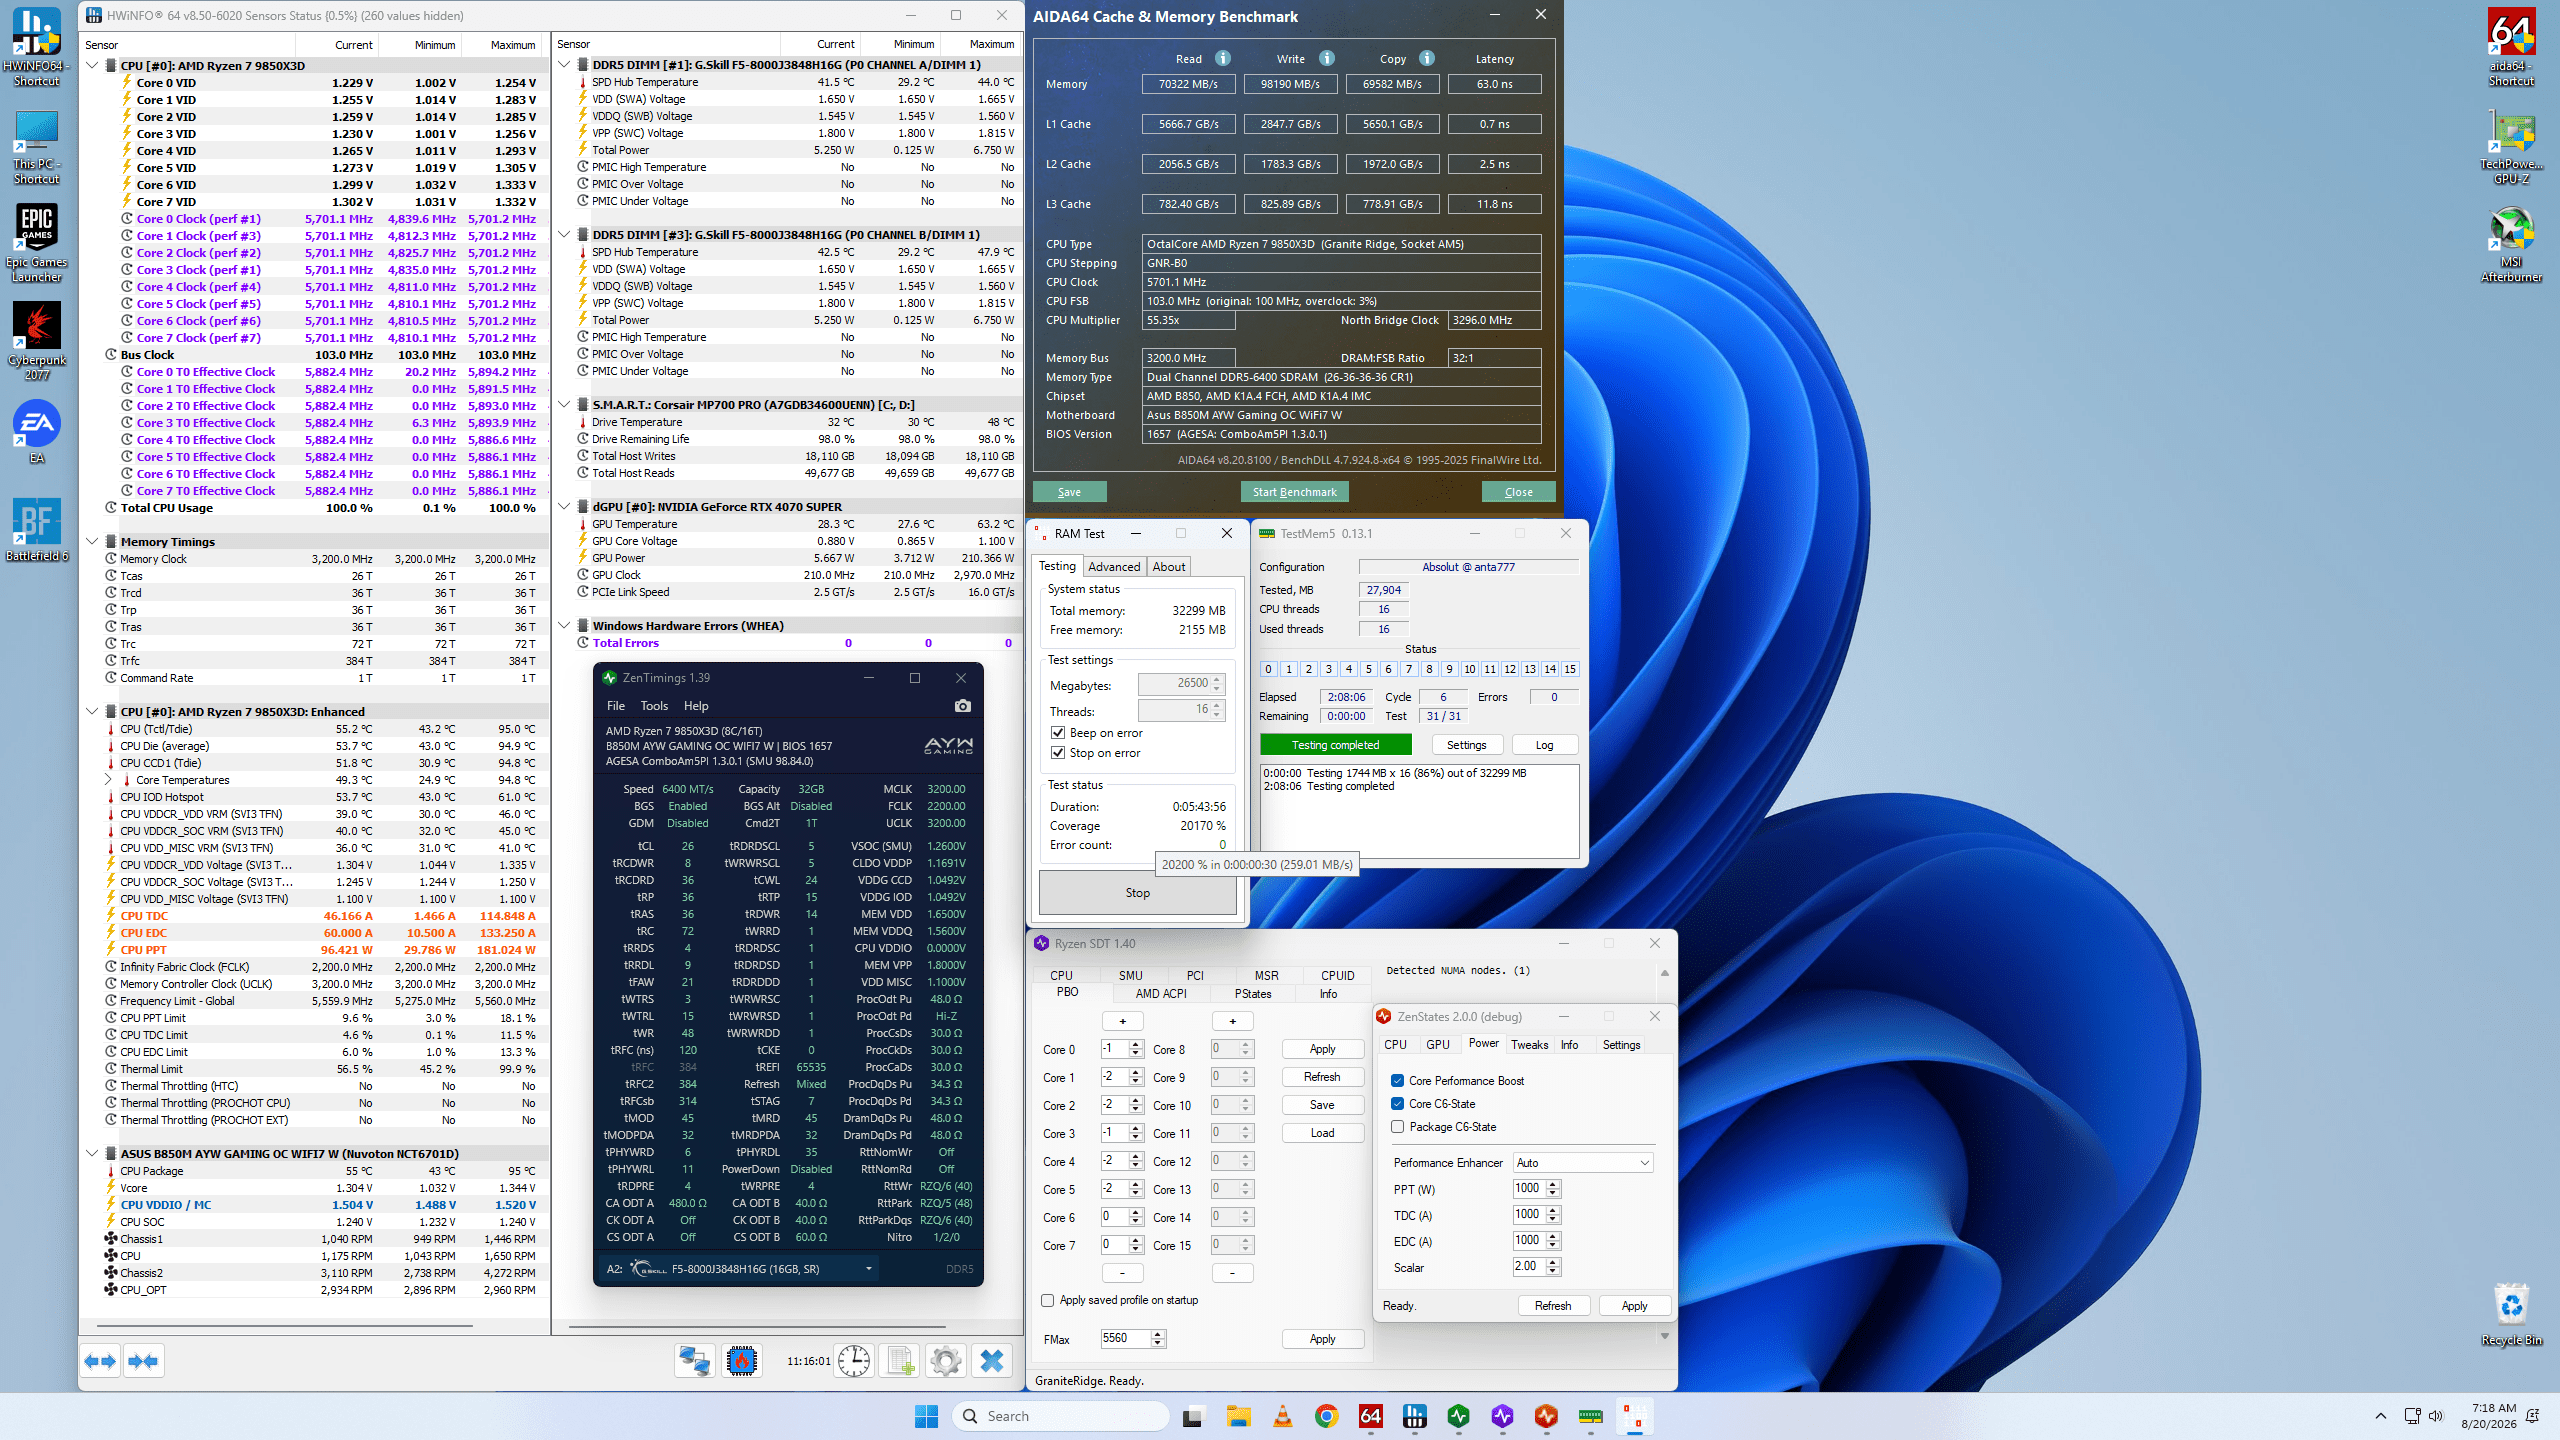Click the flame chip icon in HWiNFO toolbar
Image resolution: width=2560 pixels, height=1440 pixels.
pyautogui.click(x=742, y=1361)
